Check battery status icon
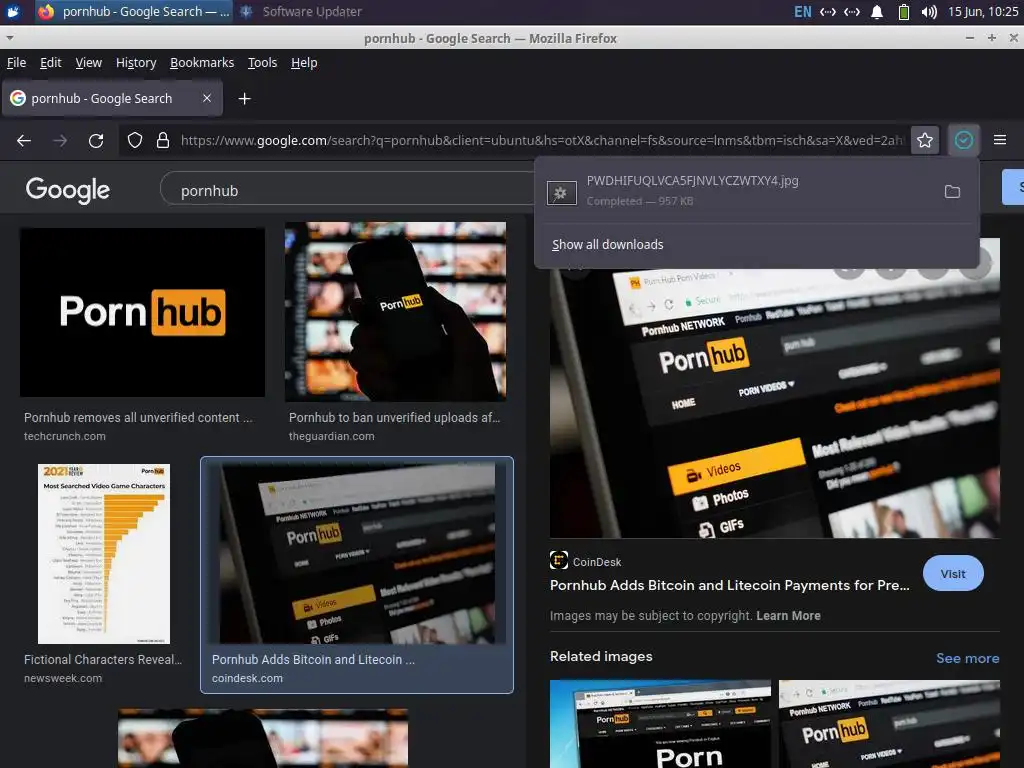The width and height of the screenshot is (1024, 768). click(x=904, y=12)
